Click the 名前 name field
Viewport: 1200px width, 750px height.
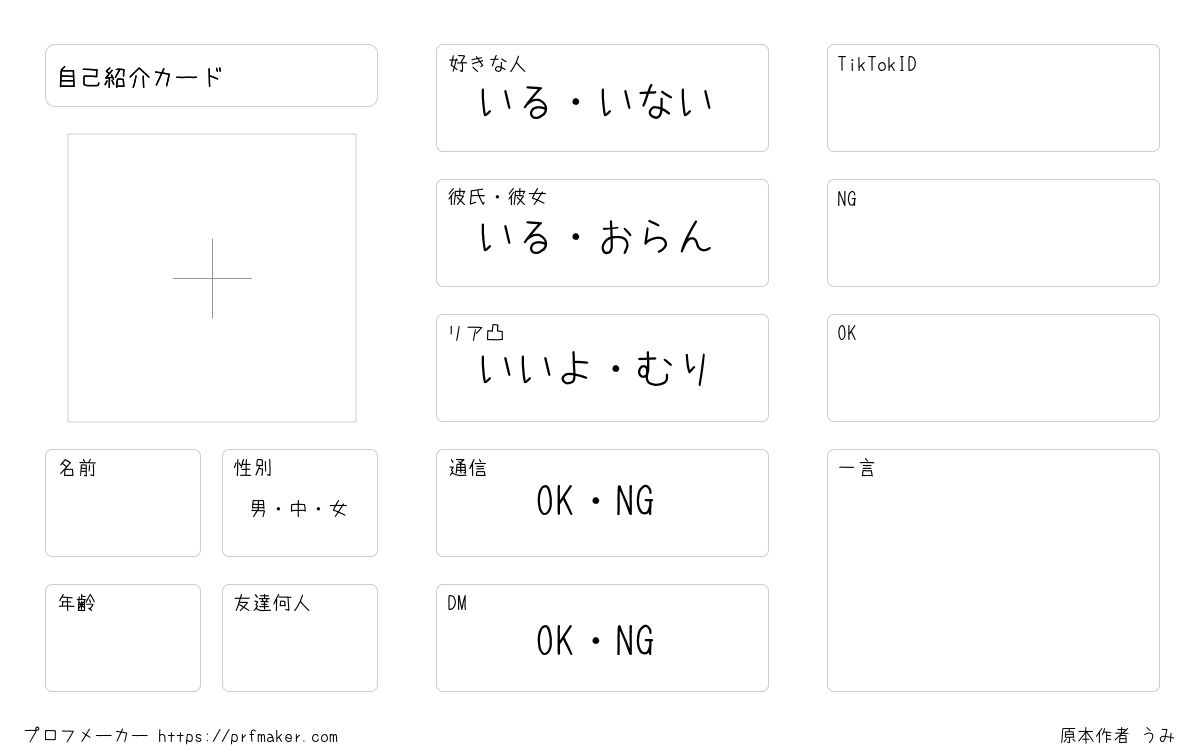pos(123,503)
